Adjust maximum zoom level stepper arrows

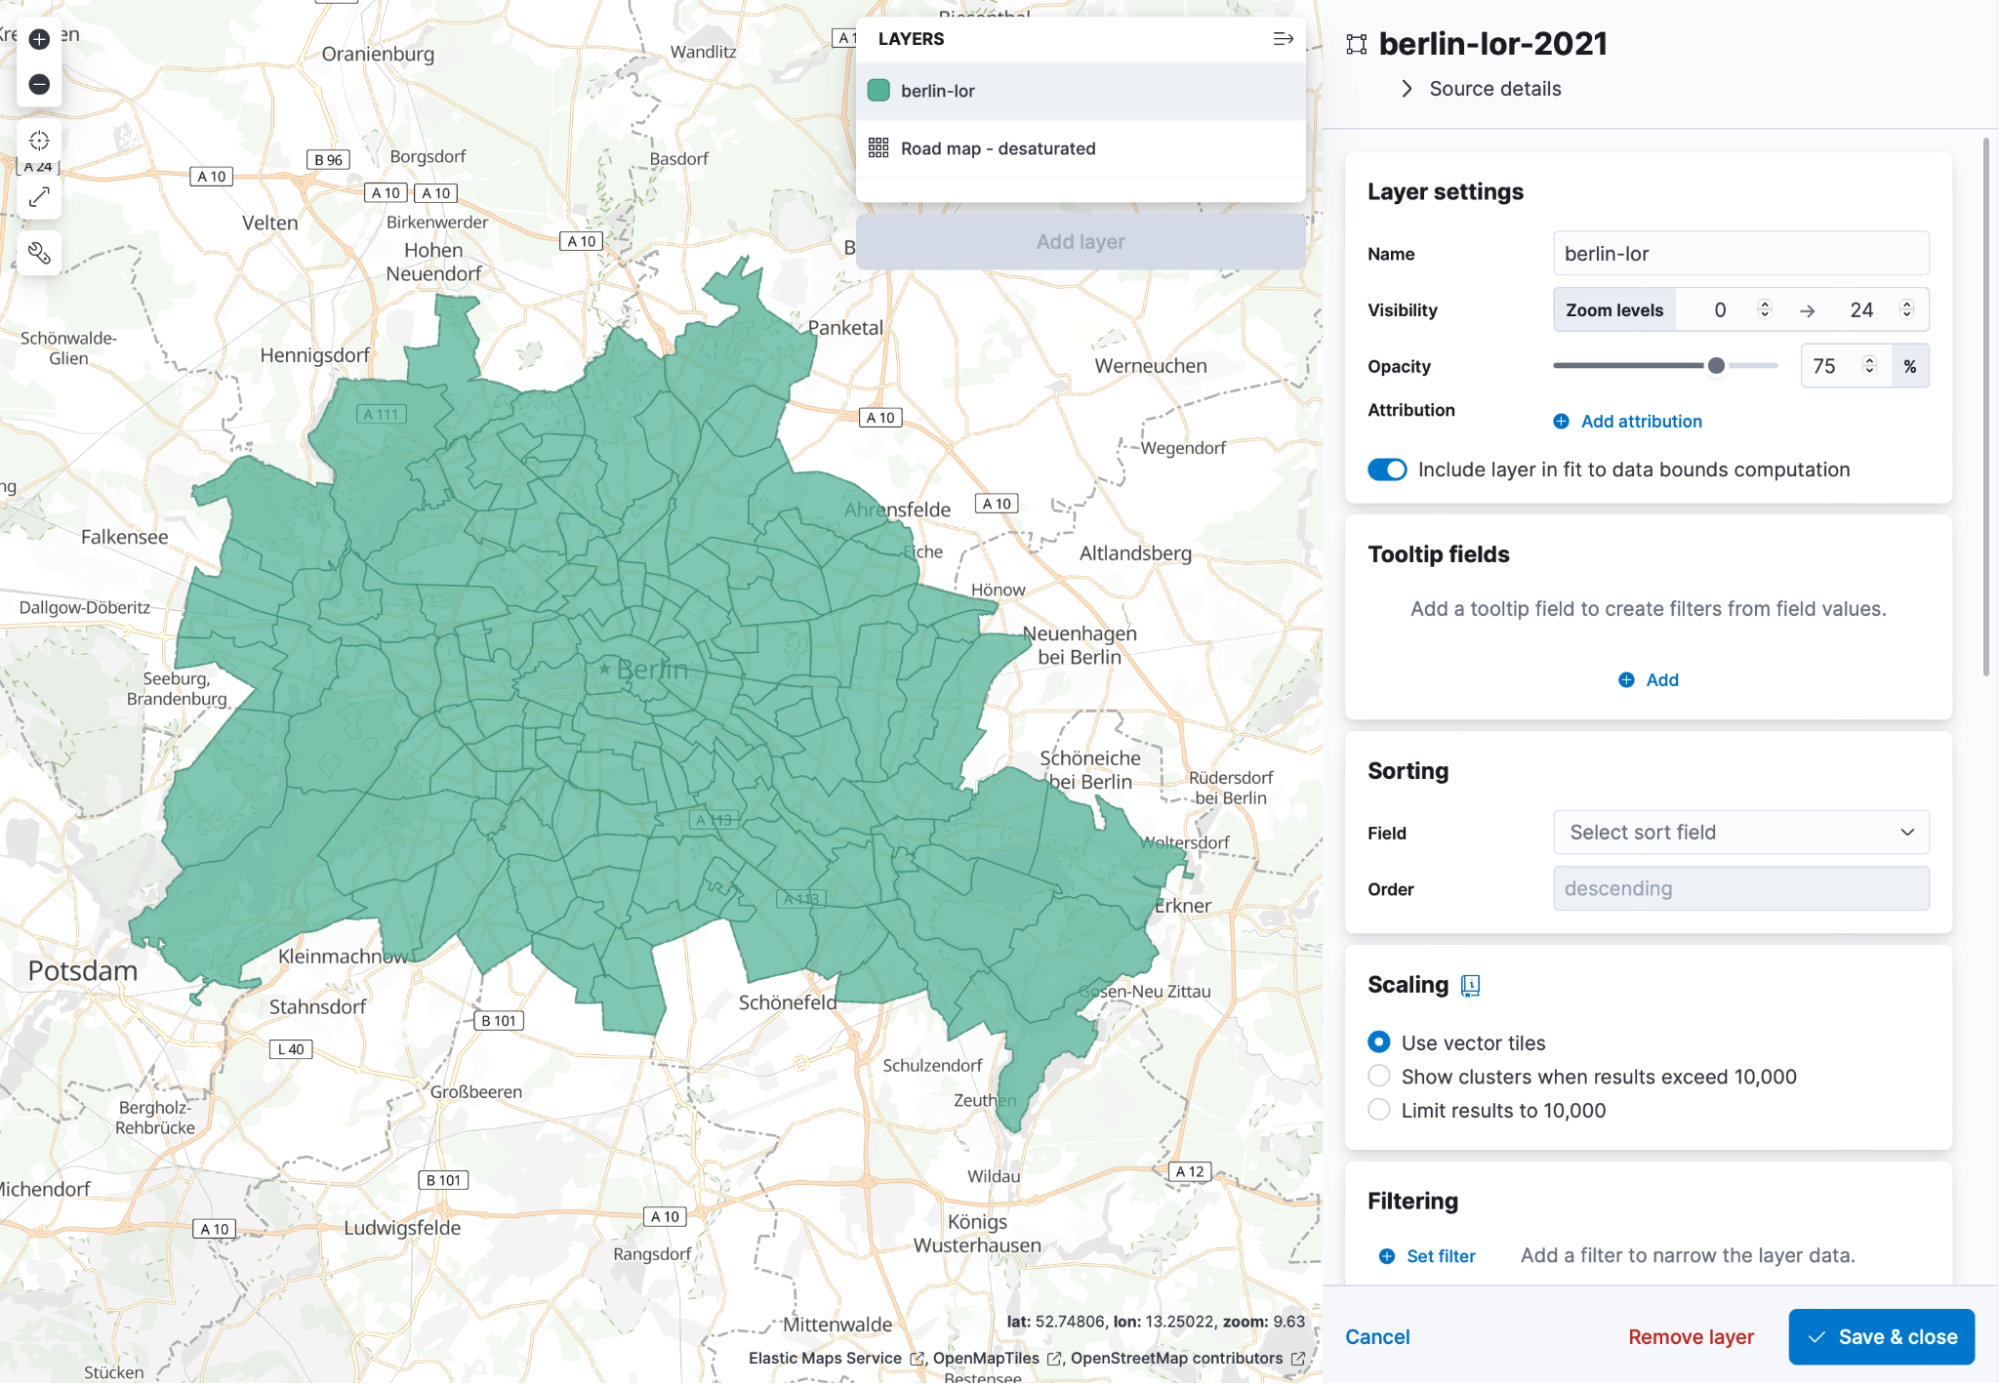(1907, 310)
